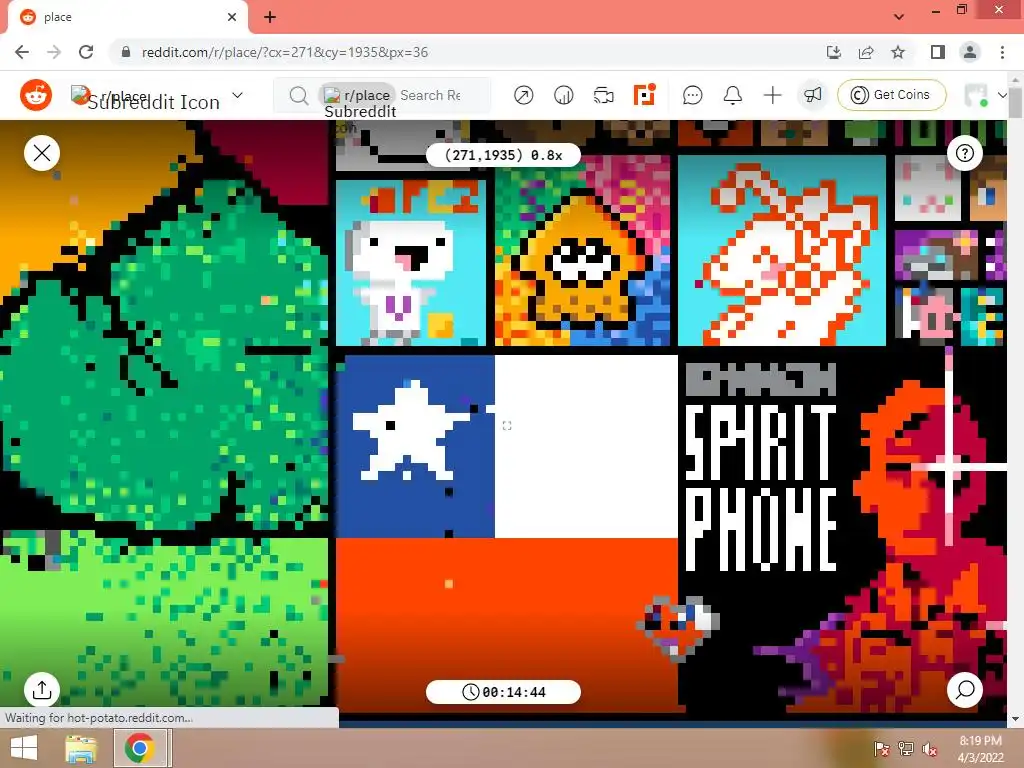This screenshot has height=768, width=1024.
Task: Click the SPIRIT PHONE pixel art text
Action: 761,487
